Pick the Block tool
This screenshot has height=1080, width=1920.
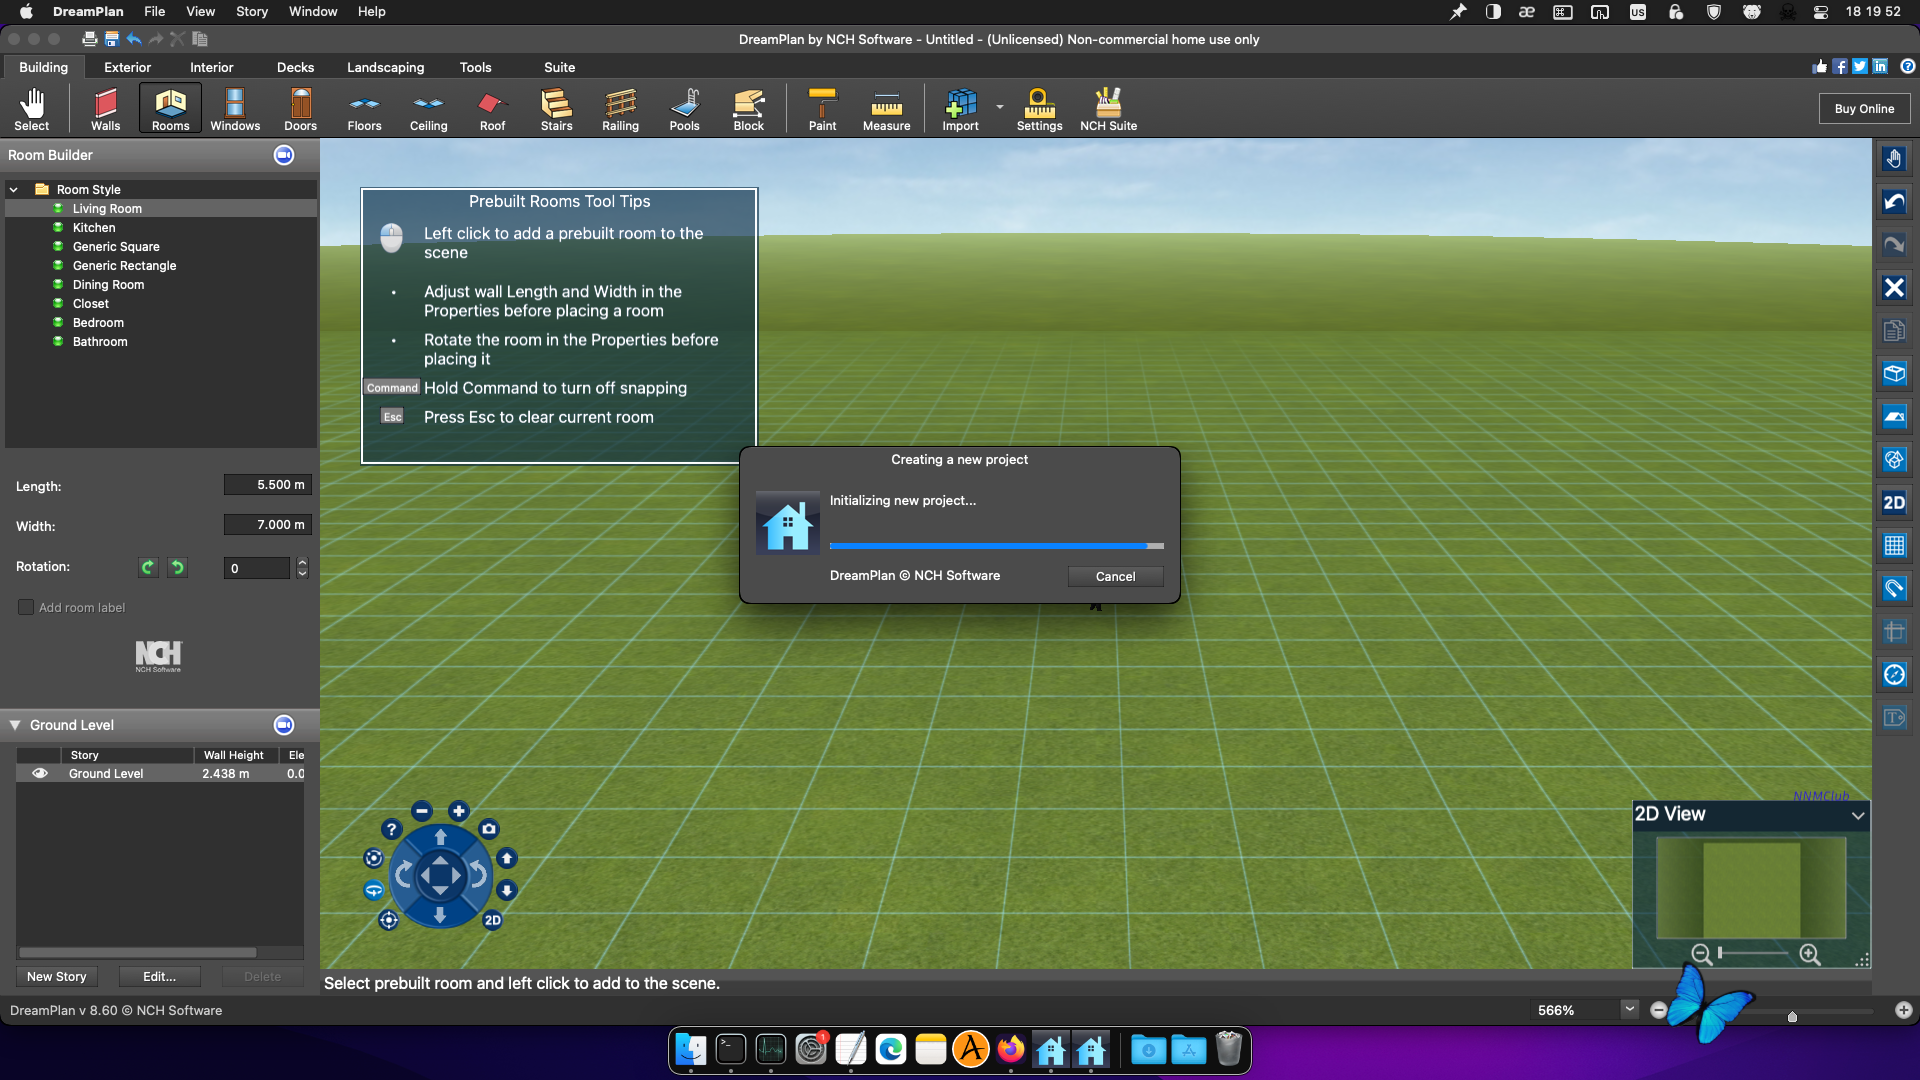pyautogui.click(x=748, y=109)
